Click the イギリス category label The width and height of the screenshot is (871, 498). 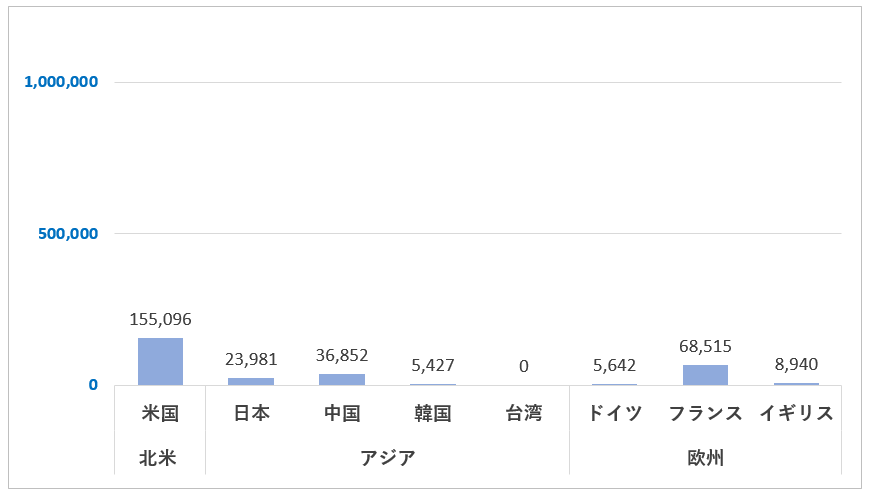point(796,414)
